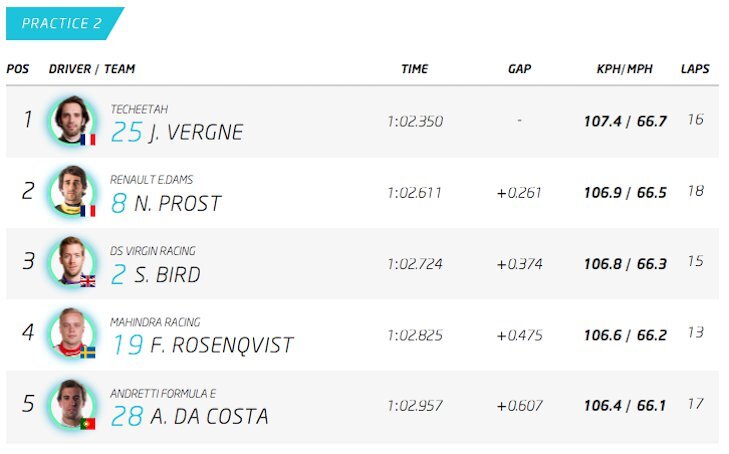Image resolution: width=729 pixels, height=454 pixels.
Task: Click the Portuguese flag beside Da Costa
Action: 88,424
